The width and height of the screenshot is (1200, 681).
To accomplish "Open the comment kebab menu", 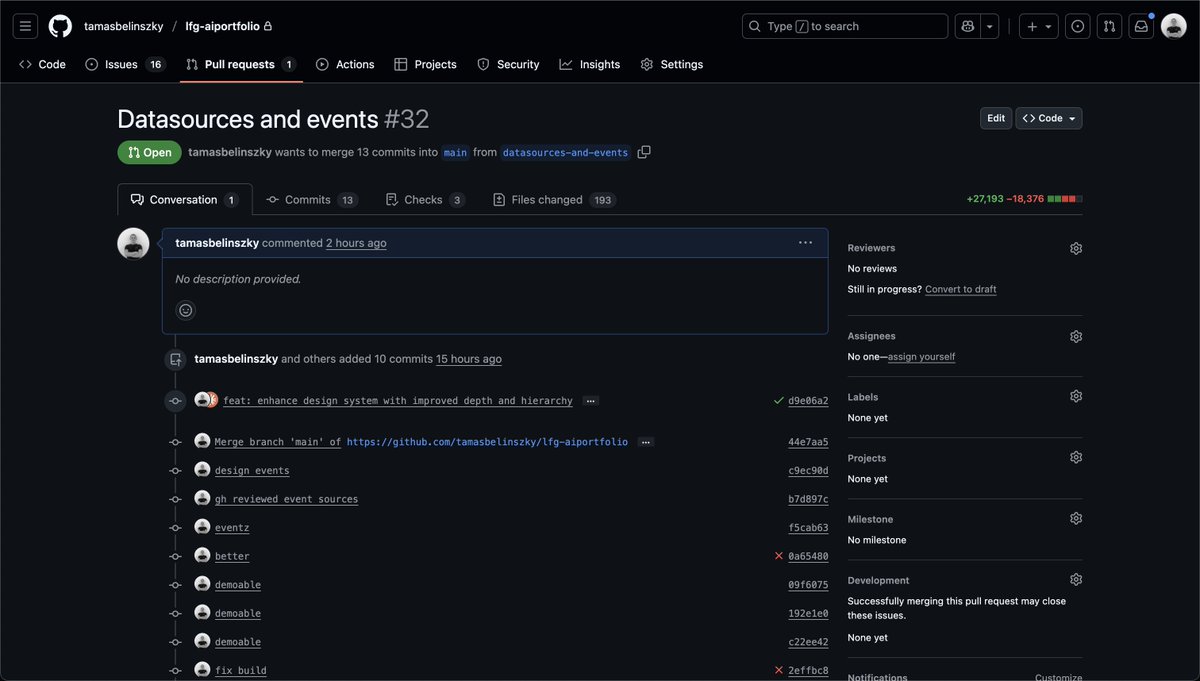I will click(806, 241).
